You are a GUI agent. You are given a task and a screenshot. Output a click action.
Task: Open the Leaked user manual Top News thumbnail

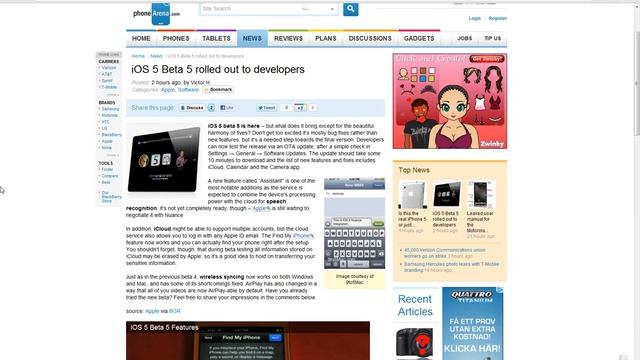(481, 195)
